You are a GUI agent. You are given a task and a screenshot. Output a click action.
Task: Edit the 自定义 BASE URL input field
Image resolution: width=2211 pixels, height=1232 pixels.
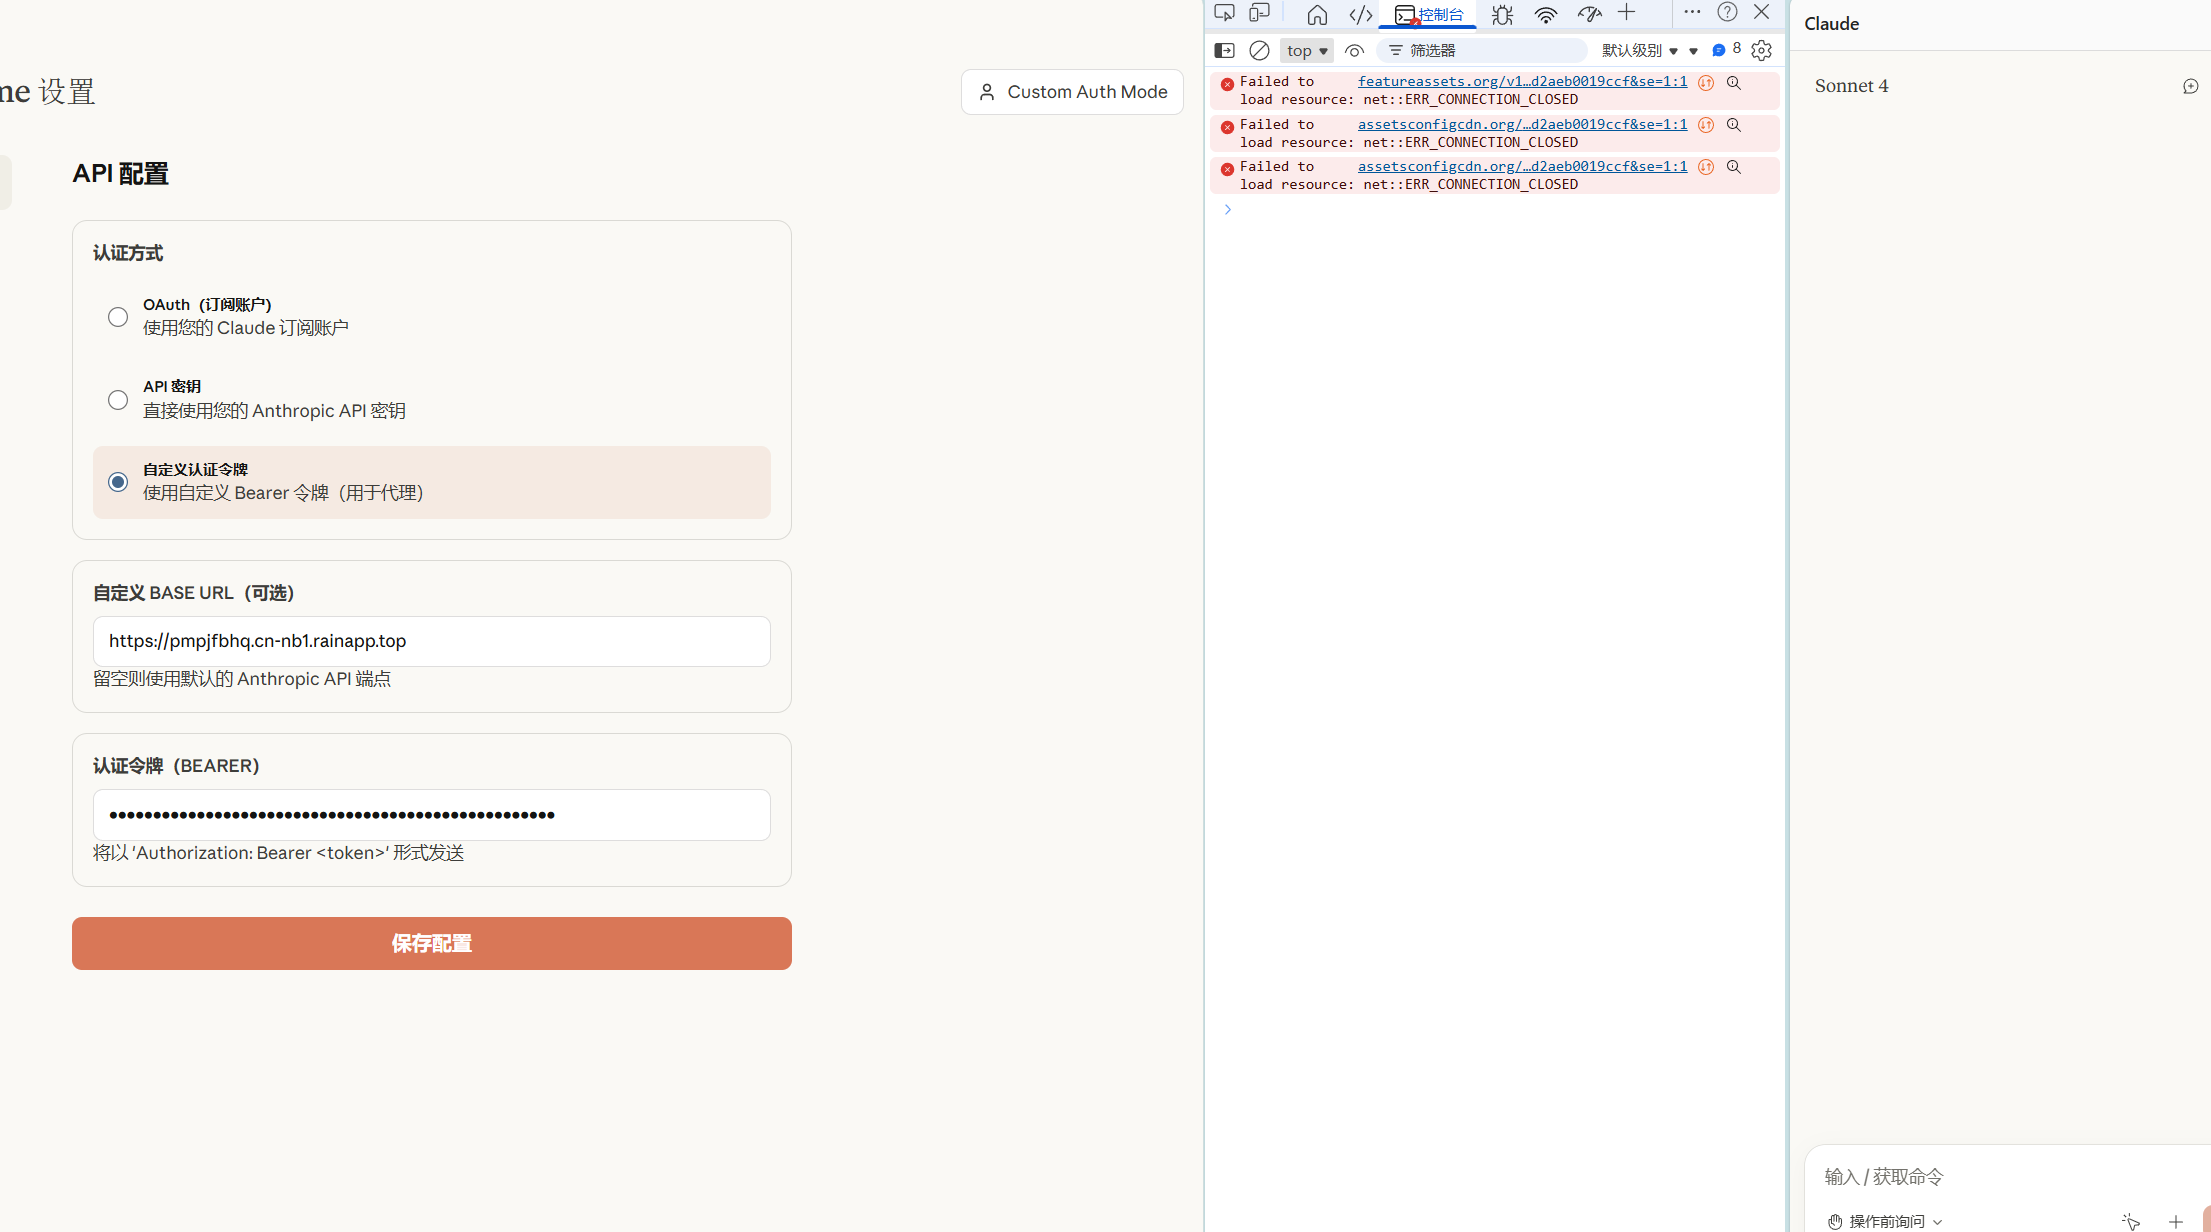click(x=432, y=641)
